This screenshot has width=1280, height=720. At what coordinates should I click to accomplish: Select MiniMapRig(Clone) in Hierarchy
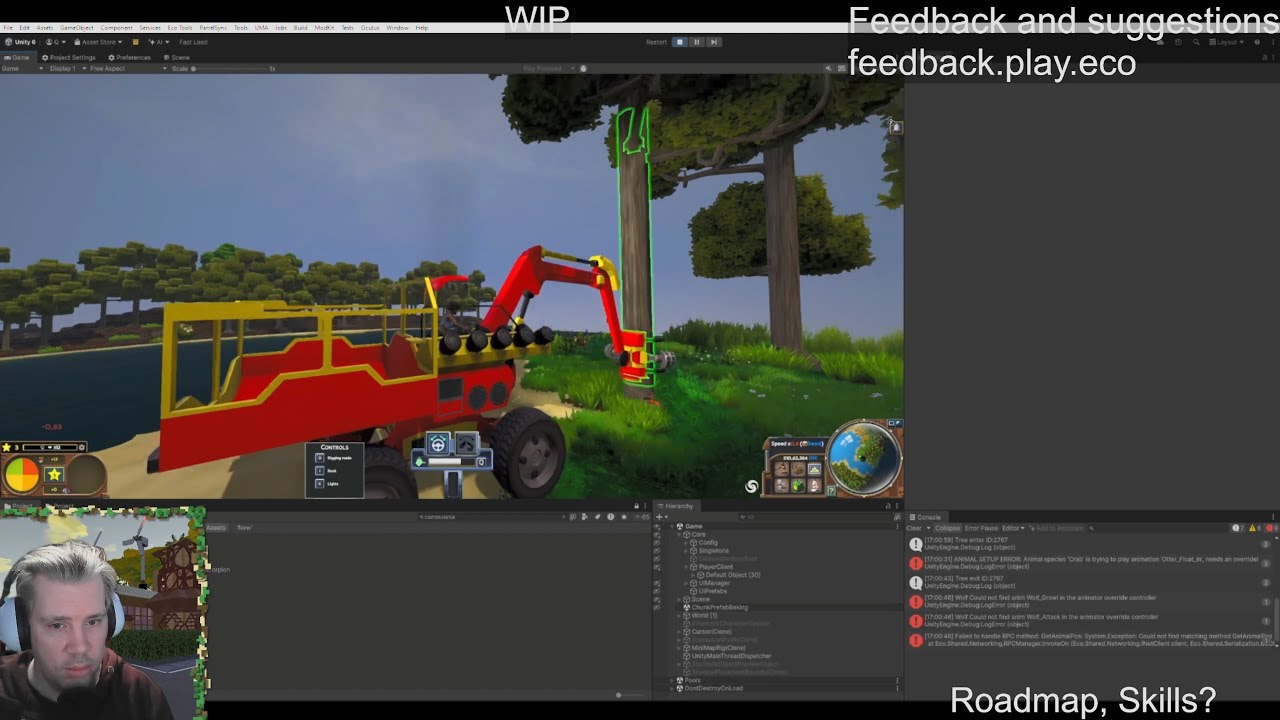(718, 648)
